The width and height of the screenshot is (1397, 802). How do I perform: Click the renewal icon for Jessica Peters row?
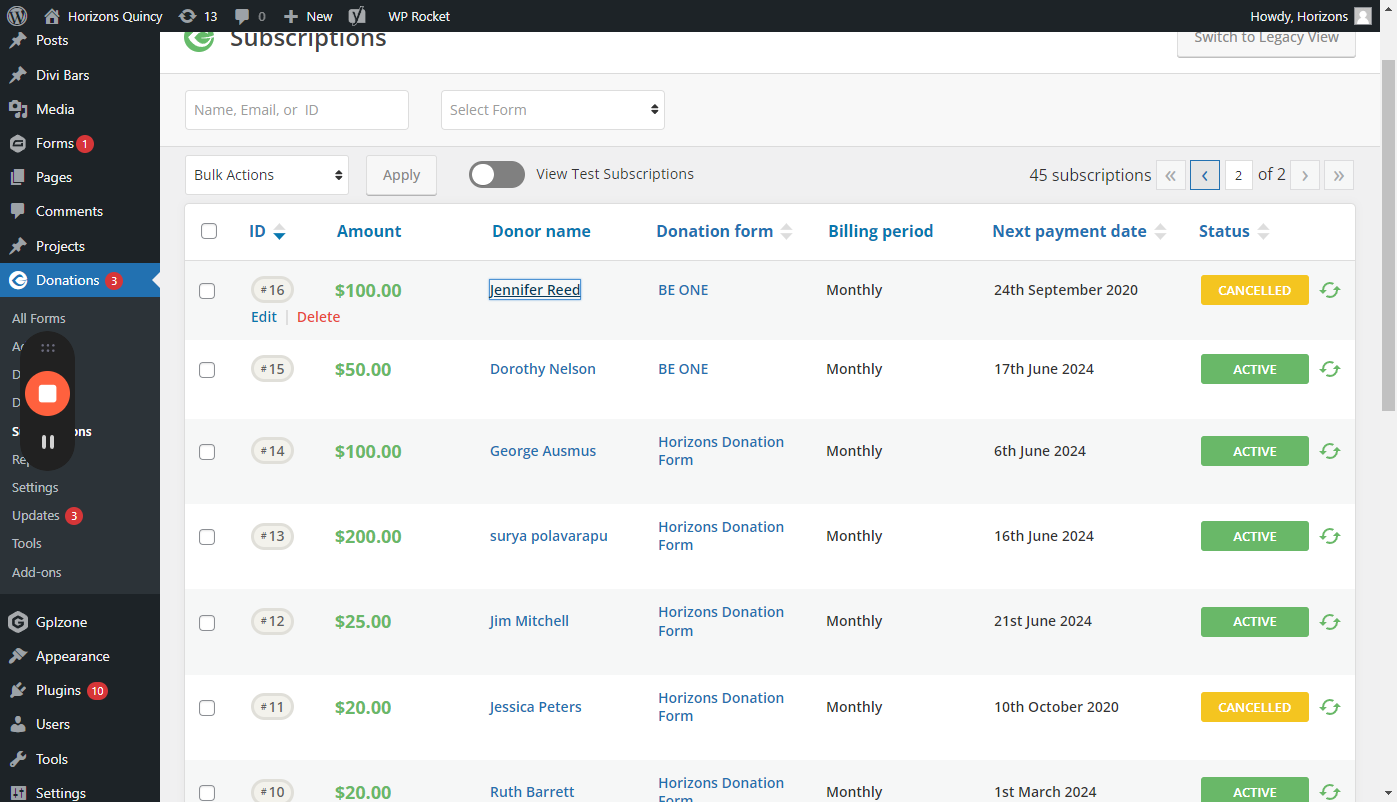click(1330, 707)
